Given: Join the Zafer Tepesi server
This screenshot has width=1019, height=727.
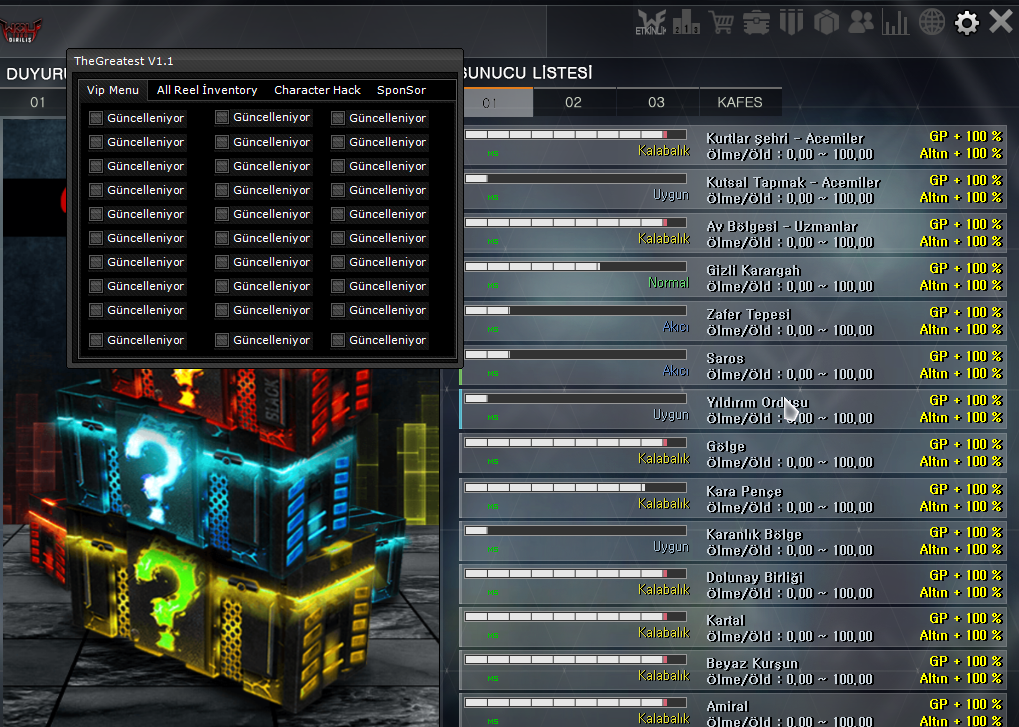Looking at the screenshot, I should point(734,322).
